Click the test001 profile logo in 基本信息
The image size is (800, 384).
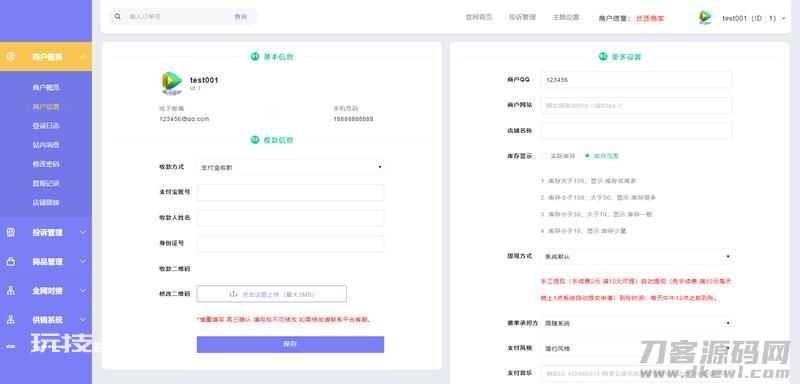(x=171, y=83)
